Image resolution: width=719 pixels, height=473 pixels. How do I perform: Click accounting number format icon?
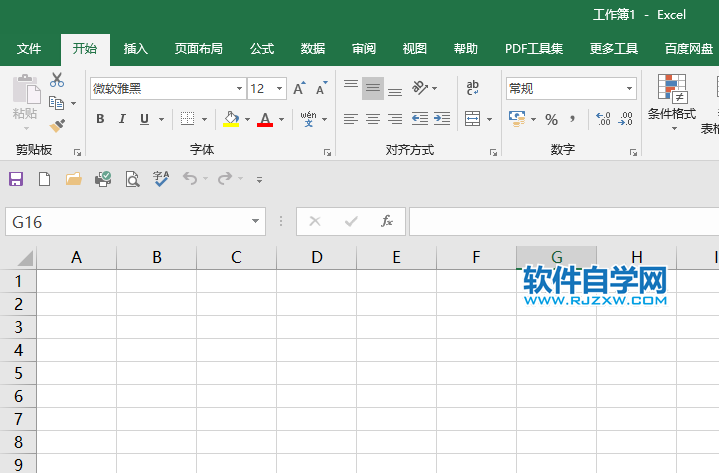517,119
